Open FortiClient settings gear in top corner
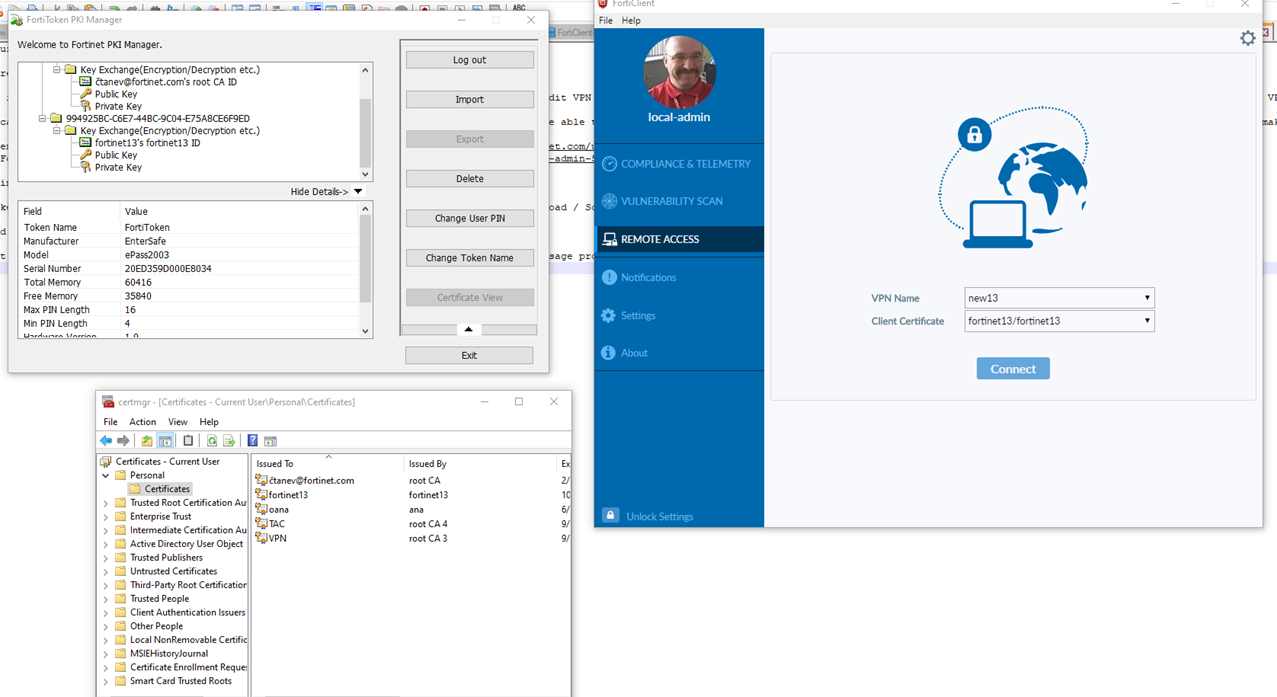The width and height of the screenshot is (1277, 697). [x=1247, y=38]
